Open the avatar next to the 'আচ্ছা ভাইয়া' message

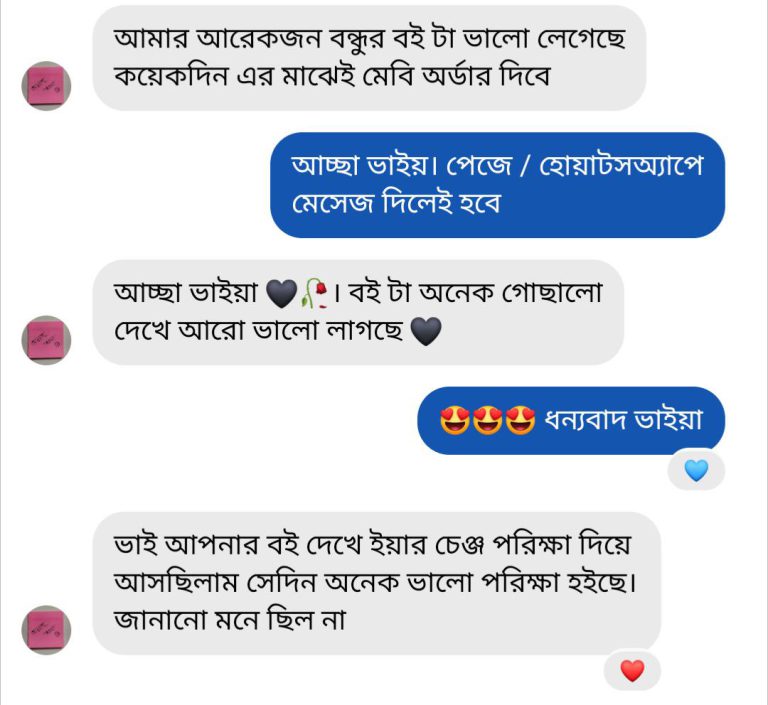click(x=46, y=340)
